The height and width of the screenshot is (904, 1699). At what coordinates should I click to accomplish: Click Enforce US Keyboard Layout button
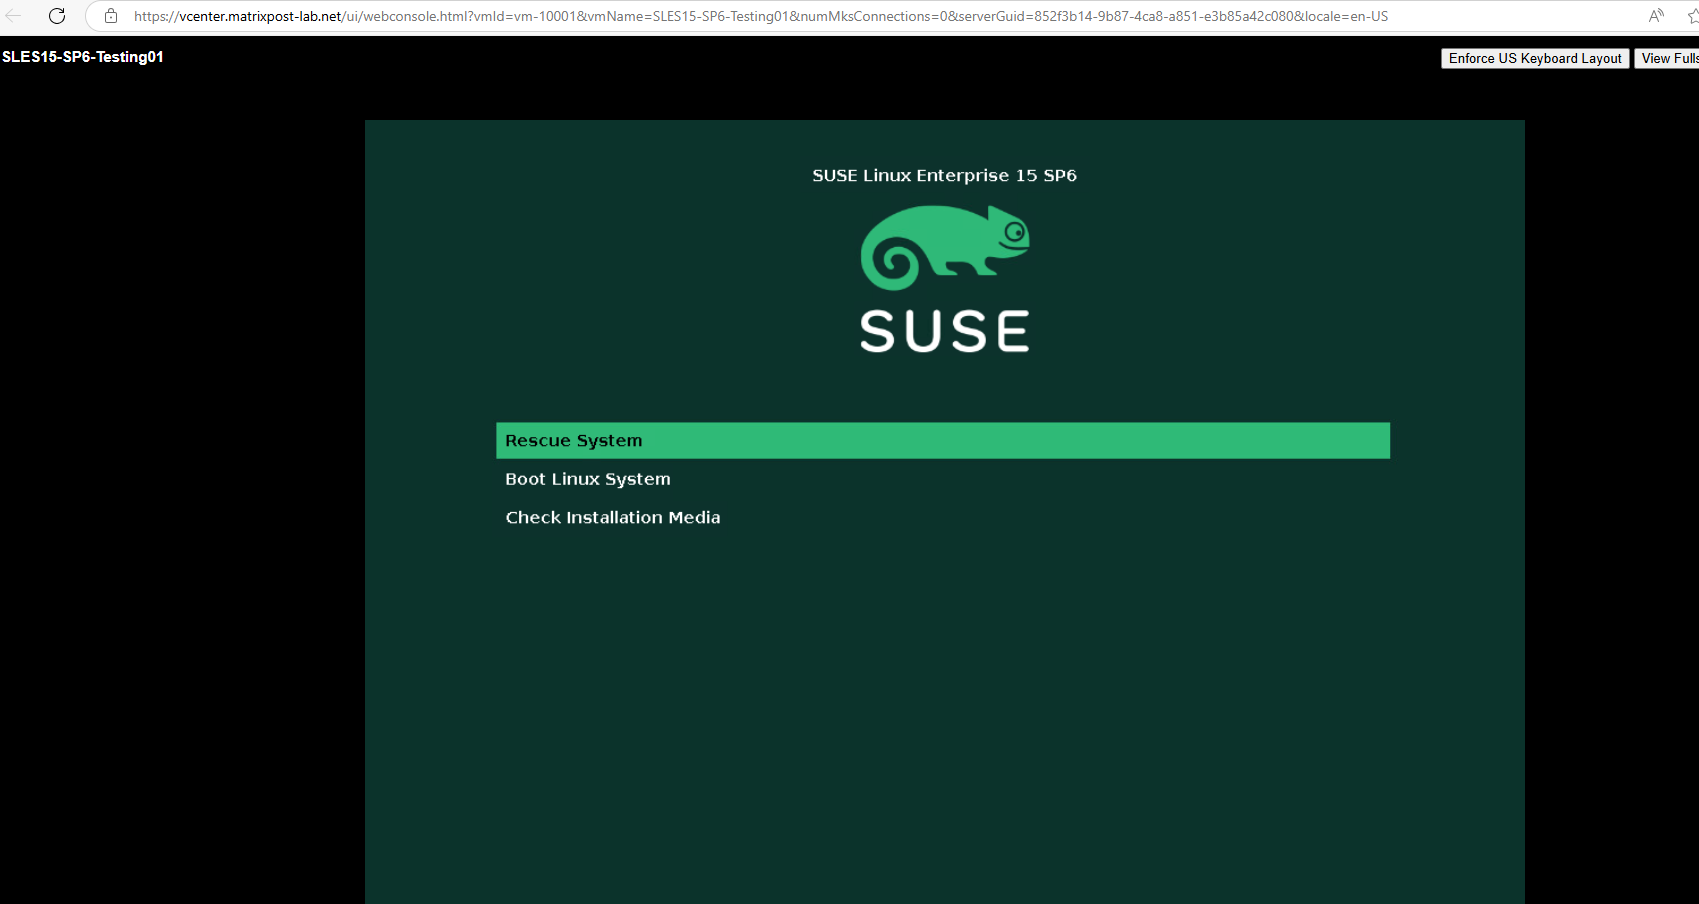(1535, 59)
